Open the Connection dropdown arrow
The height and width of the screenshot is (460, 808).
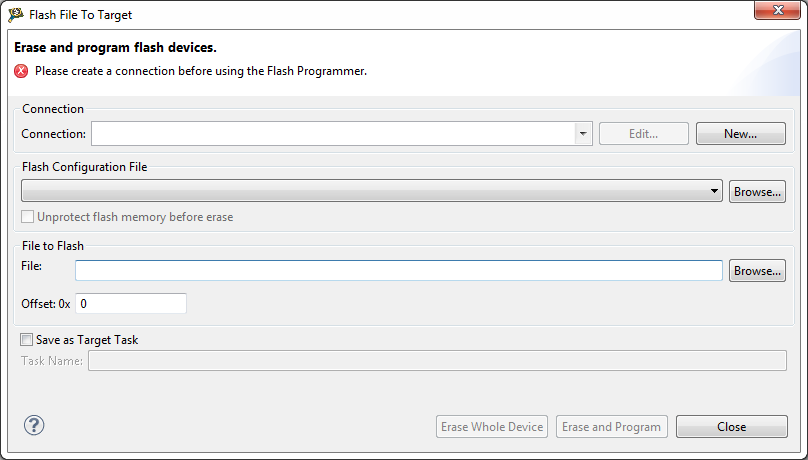tap(583, 134)
